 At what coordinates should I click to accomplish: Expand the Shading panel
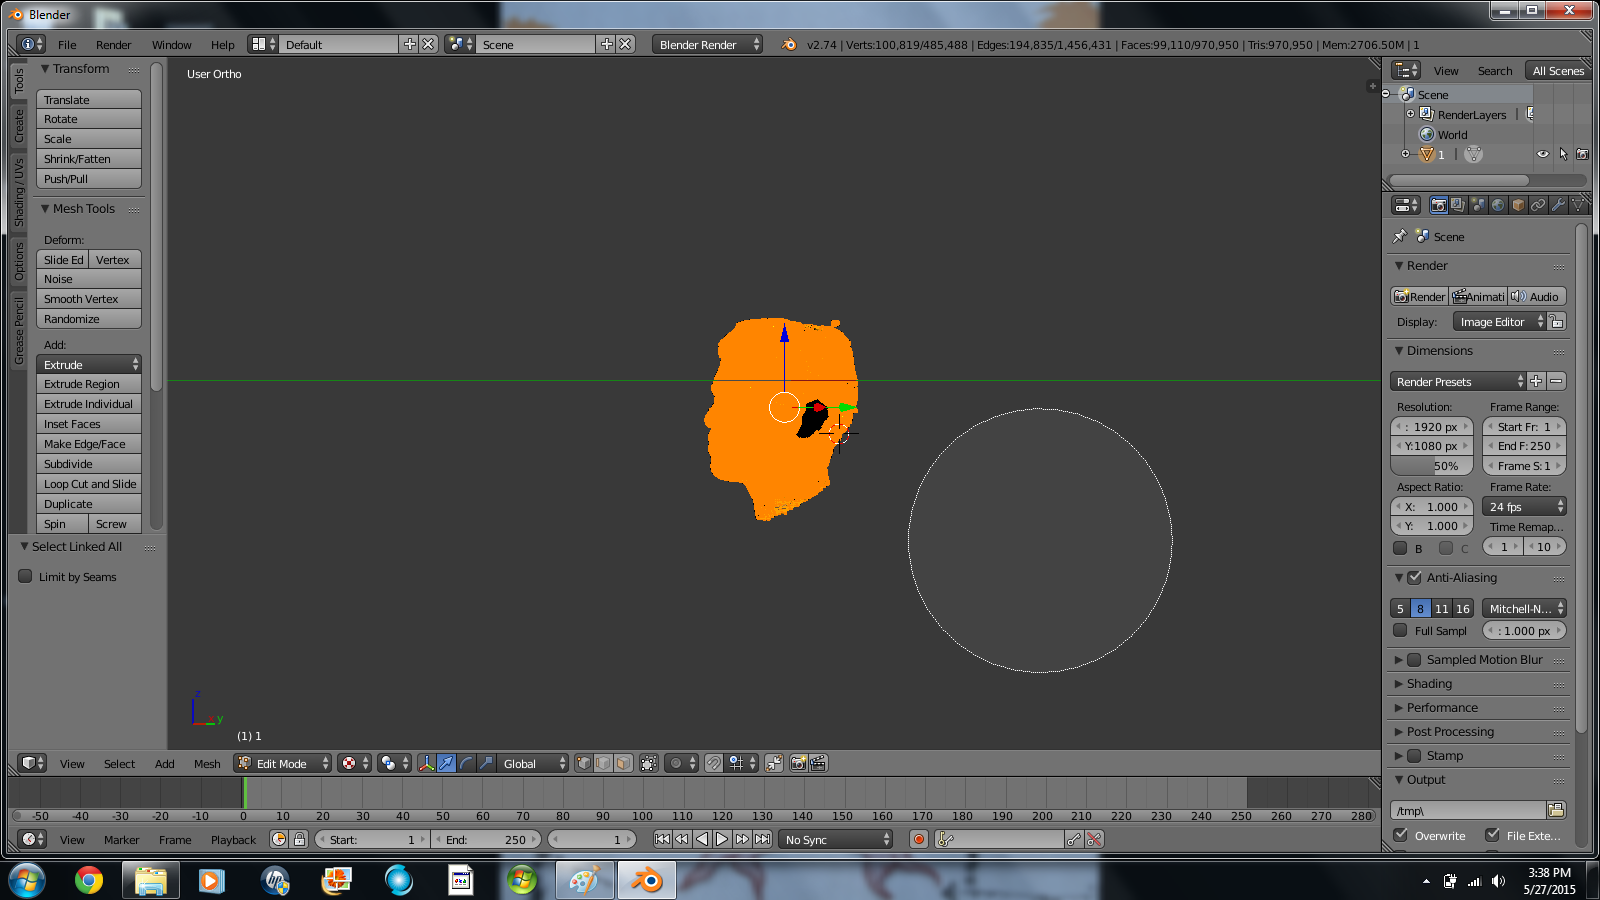(1428, 683)
